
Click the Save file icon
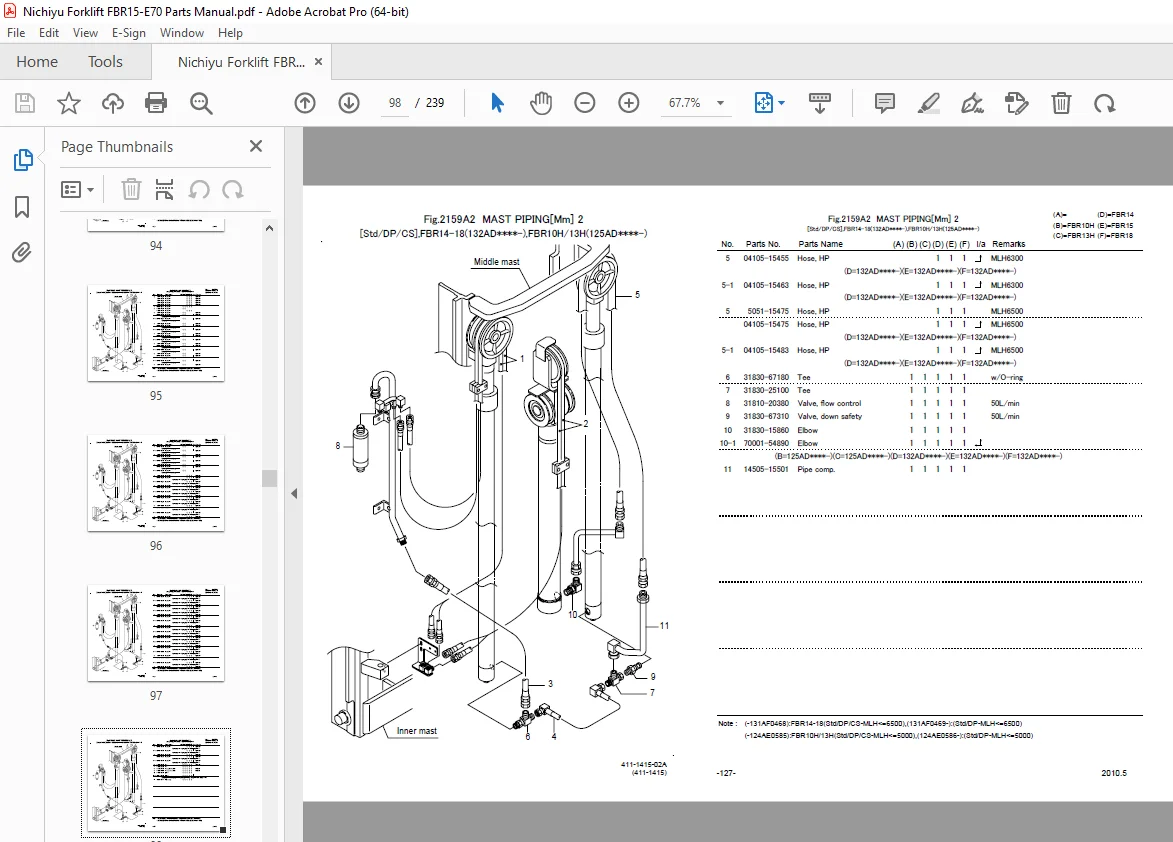25,103
